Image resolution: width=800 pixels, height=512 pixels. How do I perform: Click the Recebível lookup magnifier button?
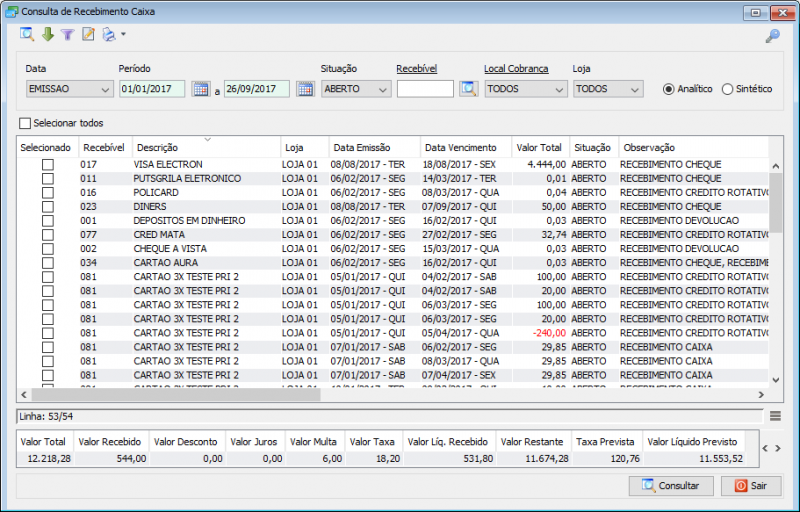pos(468,89)
